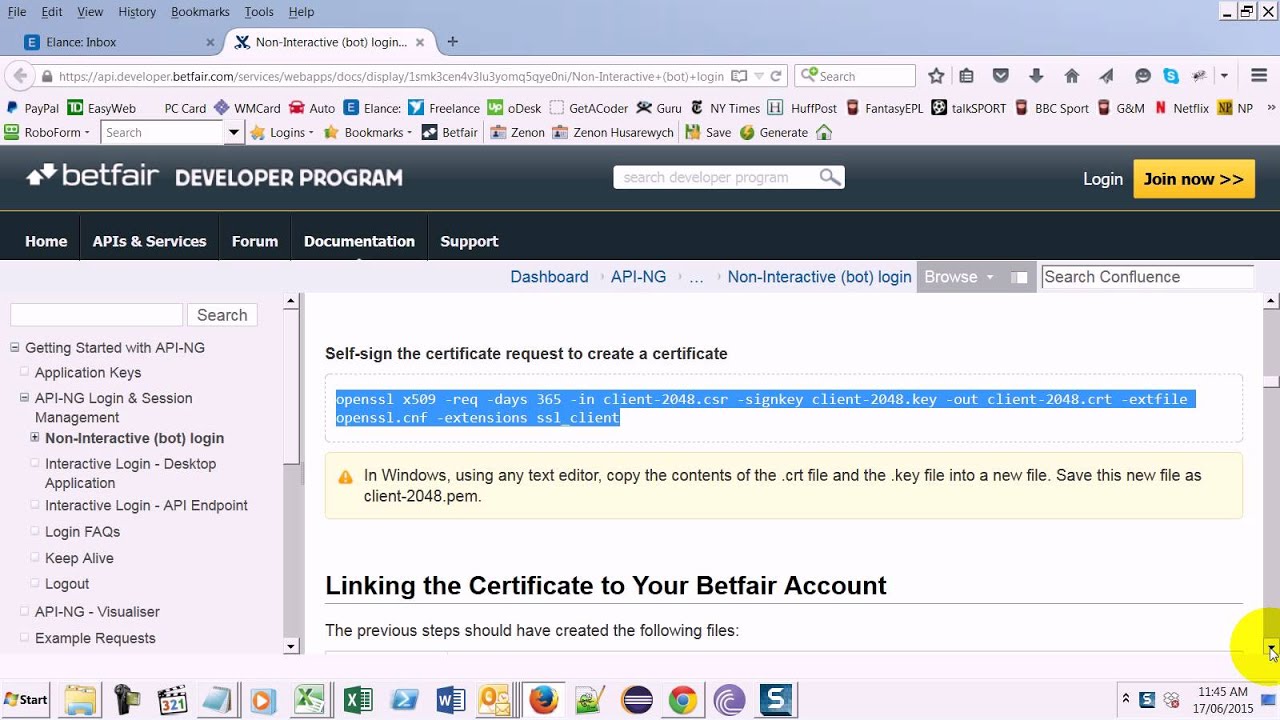Open the API-NG breadcrumb link
Image resolution: width=1280 pixels, height=720 pixels.
point(638,277)
